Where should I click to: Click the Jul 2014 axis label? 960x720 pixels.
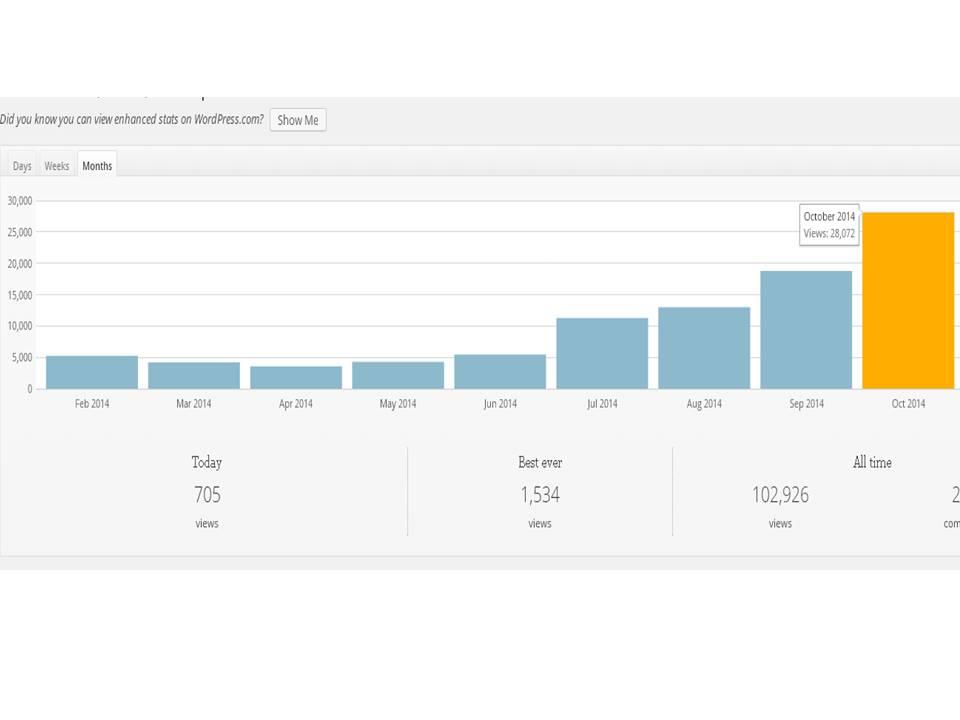point(602,404)
